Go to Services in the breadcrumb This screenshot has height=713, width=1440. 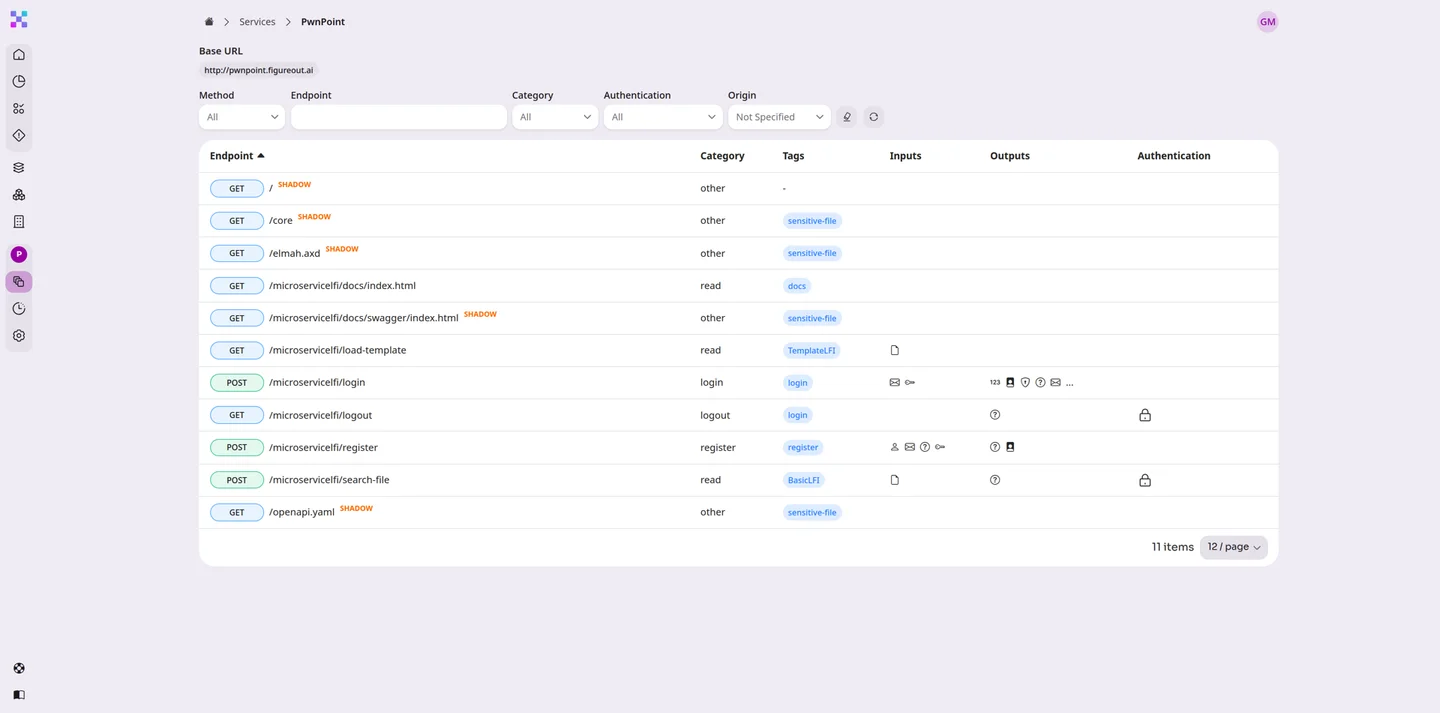[x=257, y=22]
